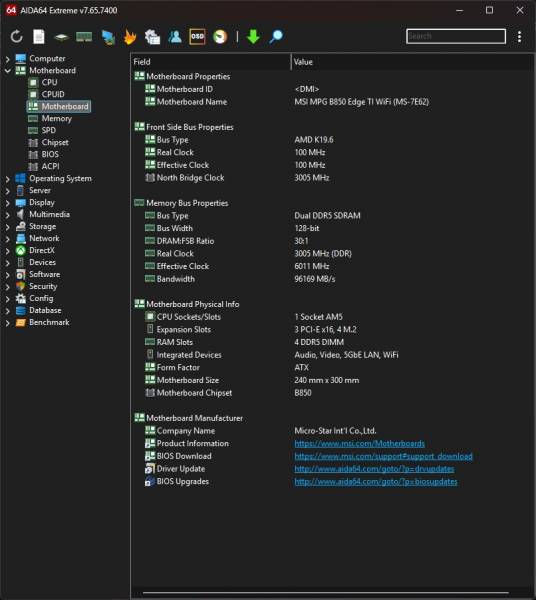
Task: Select the Chipset tree item
Action: 55,142
